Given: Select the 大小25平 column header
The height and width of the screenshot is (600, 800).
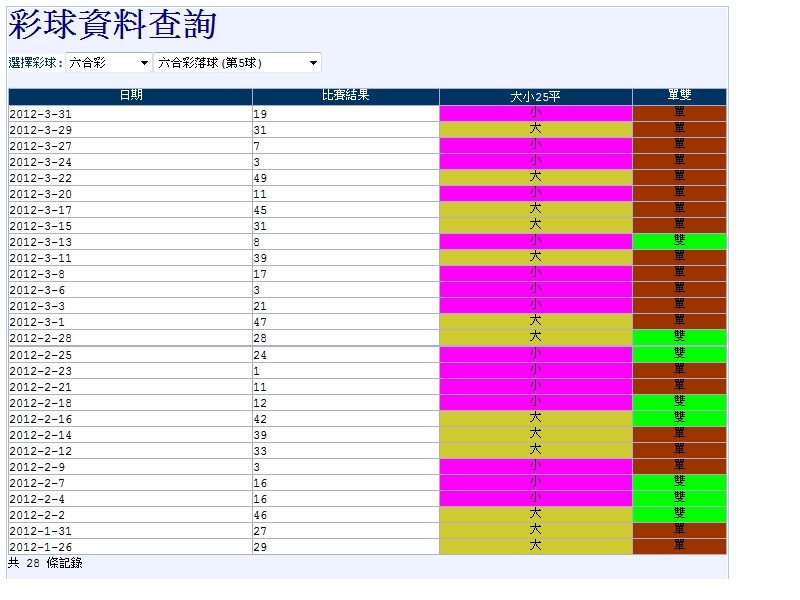Looking at the screenshot, I should pos(535,96).
